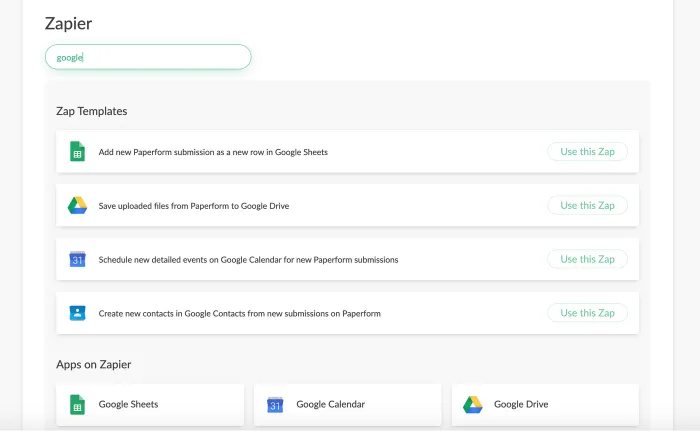Select the Google Drive app card label

click(521, 405)
